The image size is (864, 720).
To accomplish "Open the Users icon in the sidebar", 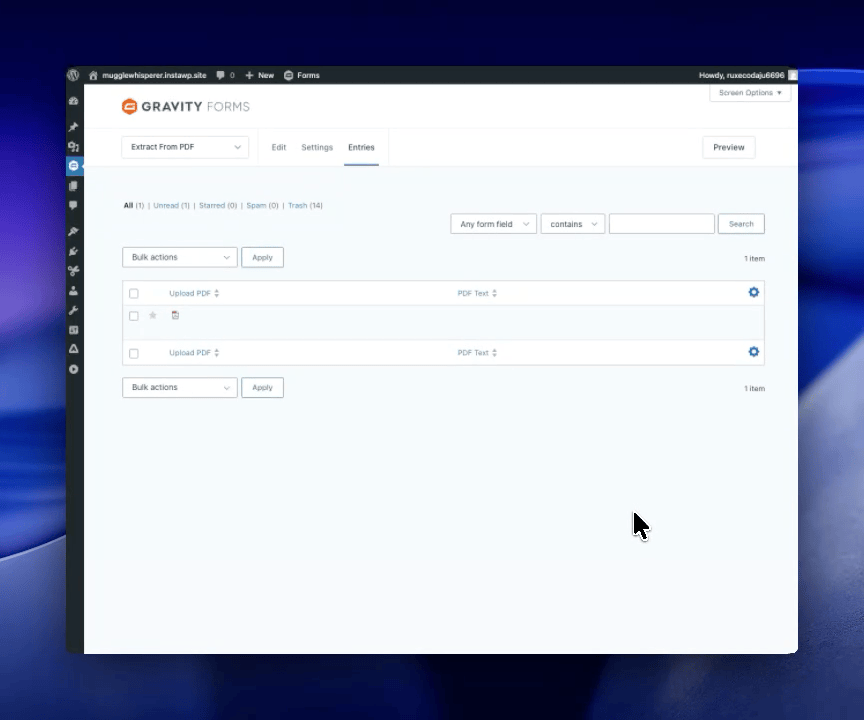I will click(73, 291).
